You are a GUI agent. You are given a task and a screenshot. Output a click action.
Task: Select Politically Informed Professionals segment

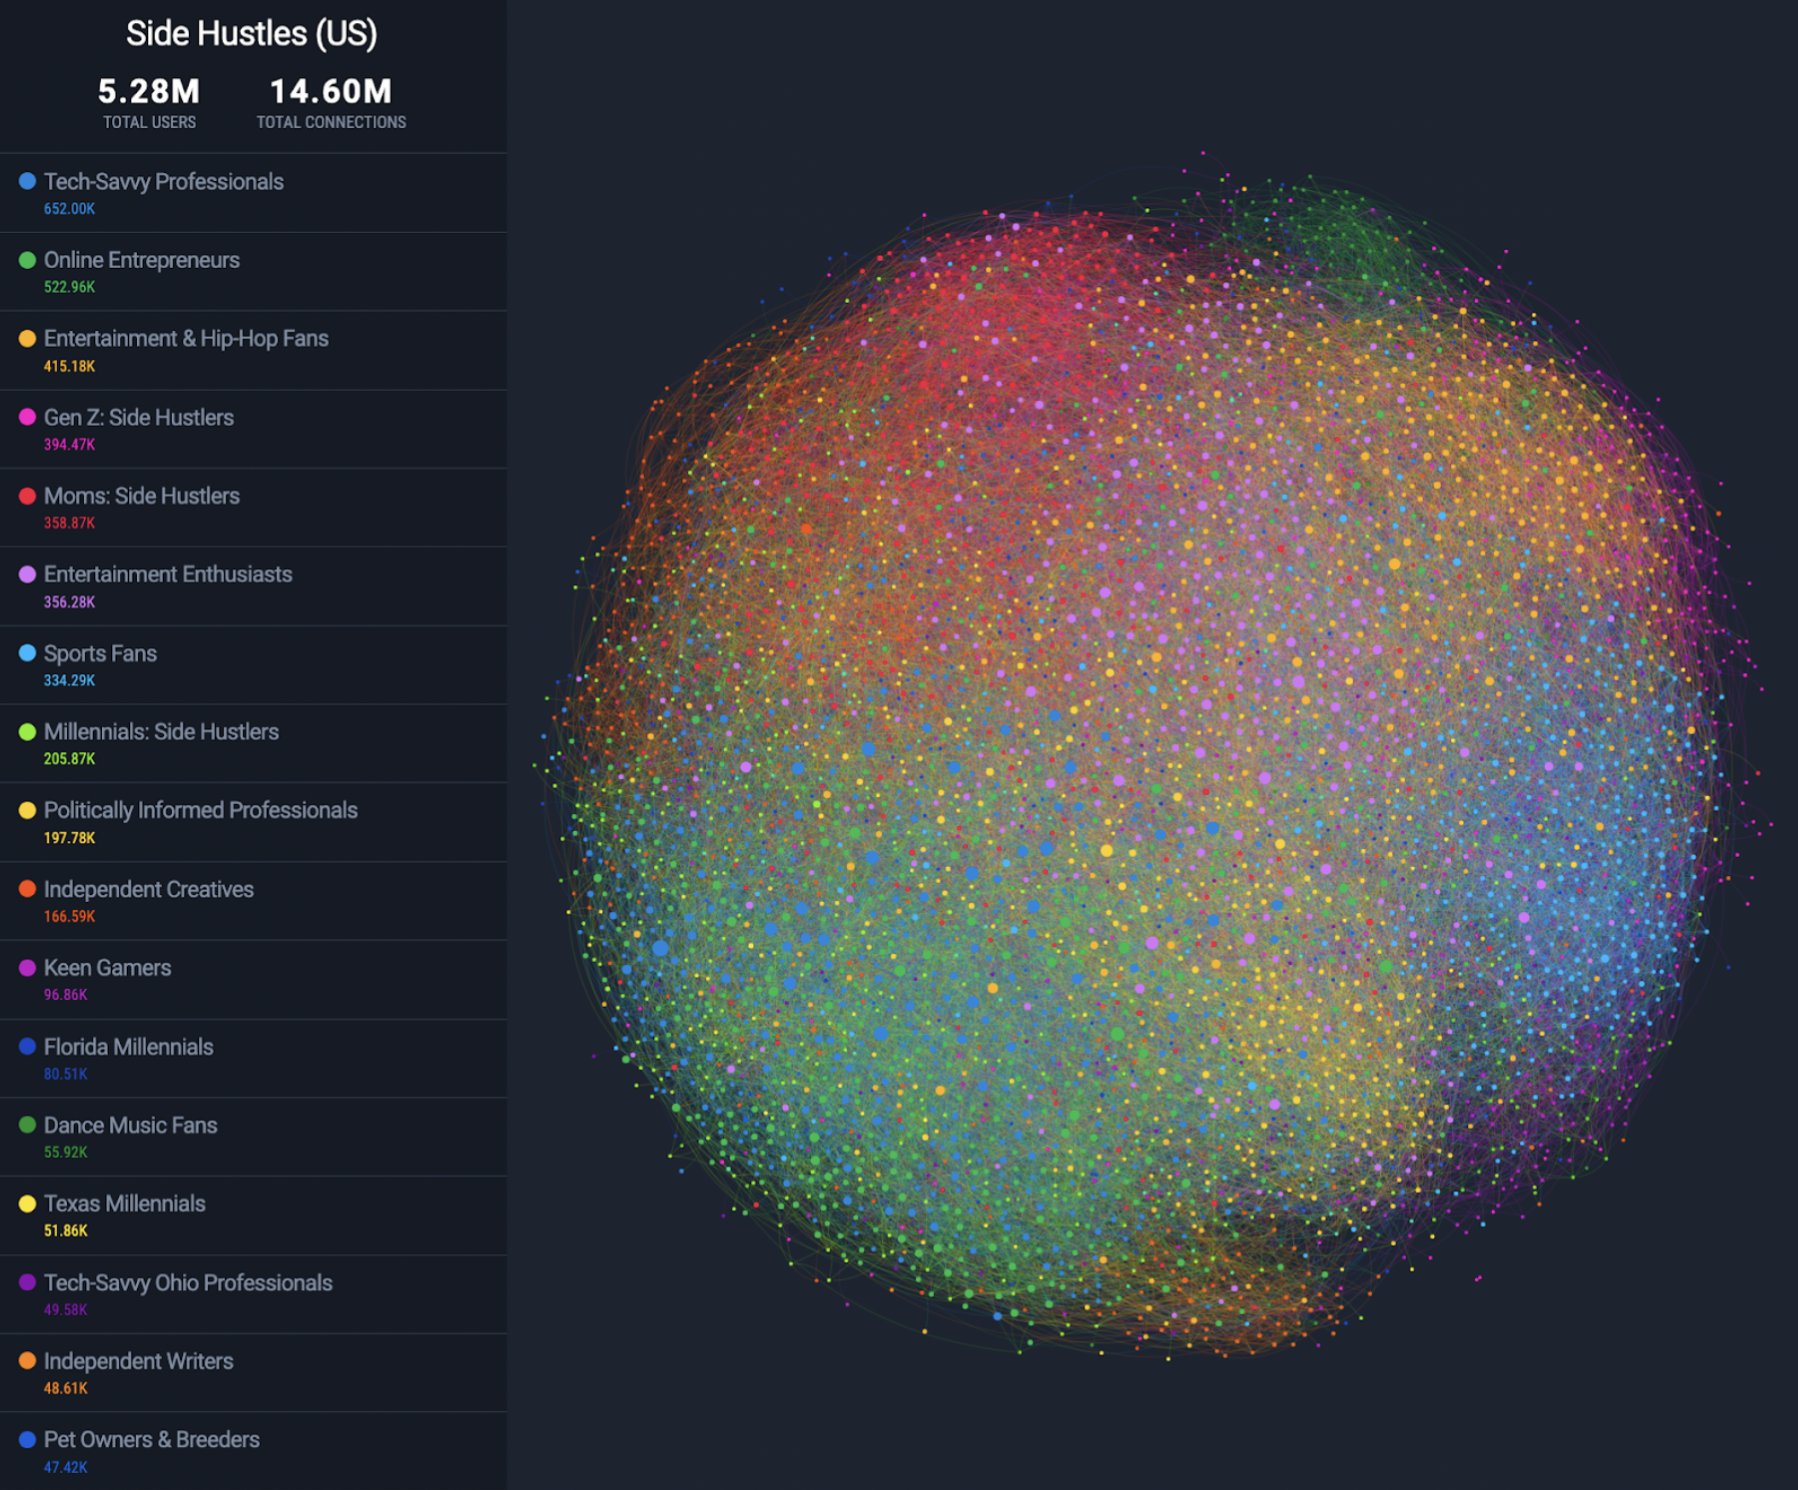coord(253,823)
